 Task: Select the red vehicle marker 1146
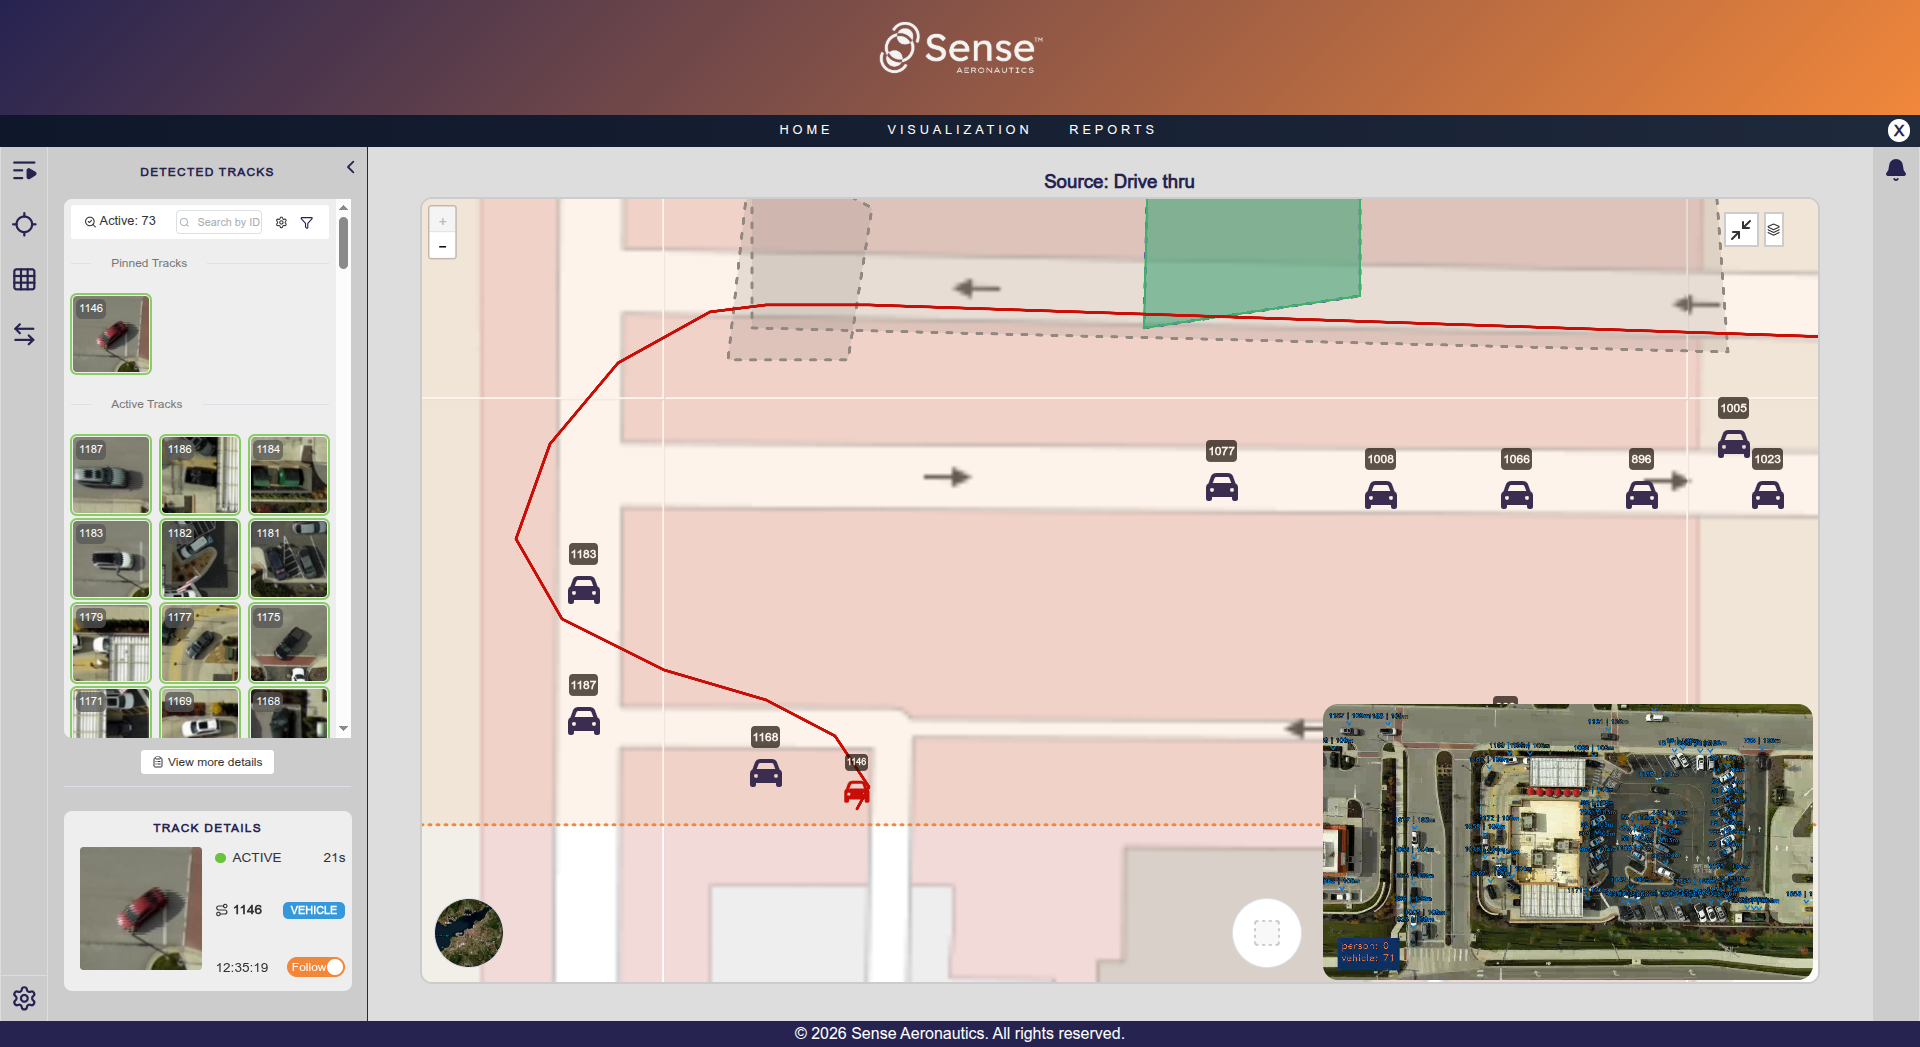coord(857,793)
